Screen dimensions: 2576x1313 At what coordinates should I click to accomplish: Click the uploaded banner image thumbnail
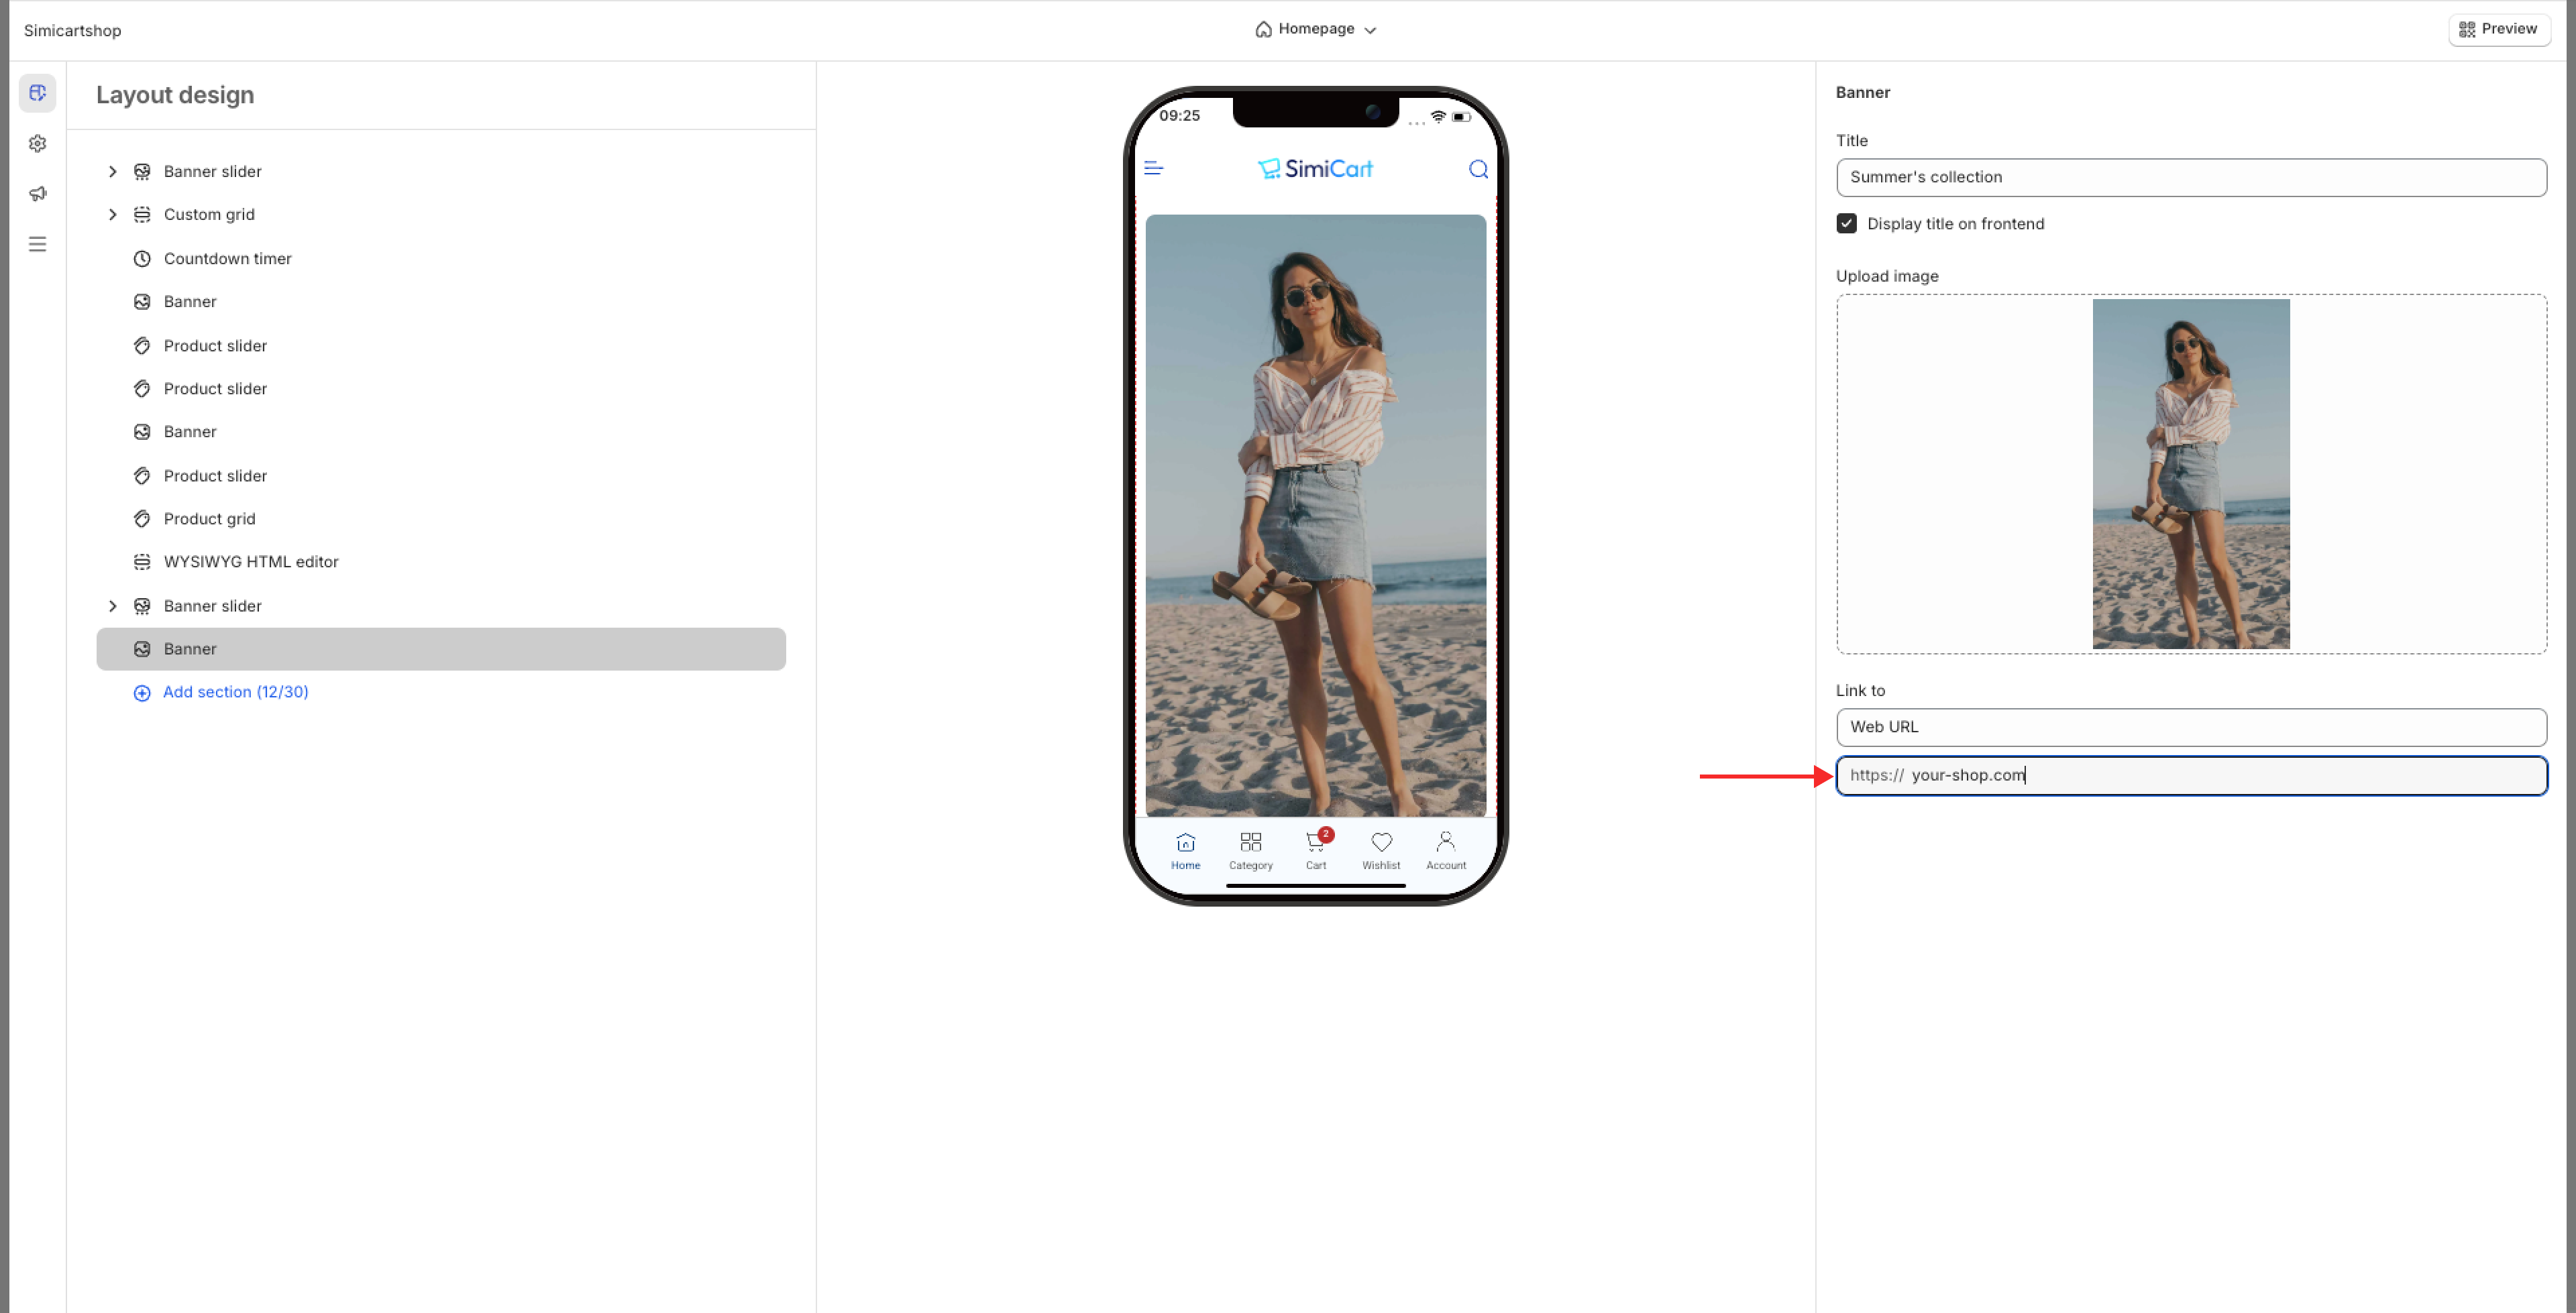click(x=2190, y=474)
